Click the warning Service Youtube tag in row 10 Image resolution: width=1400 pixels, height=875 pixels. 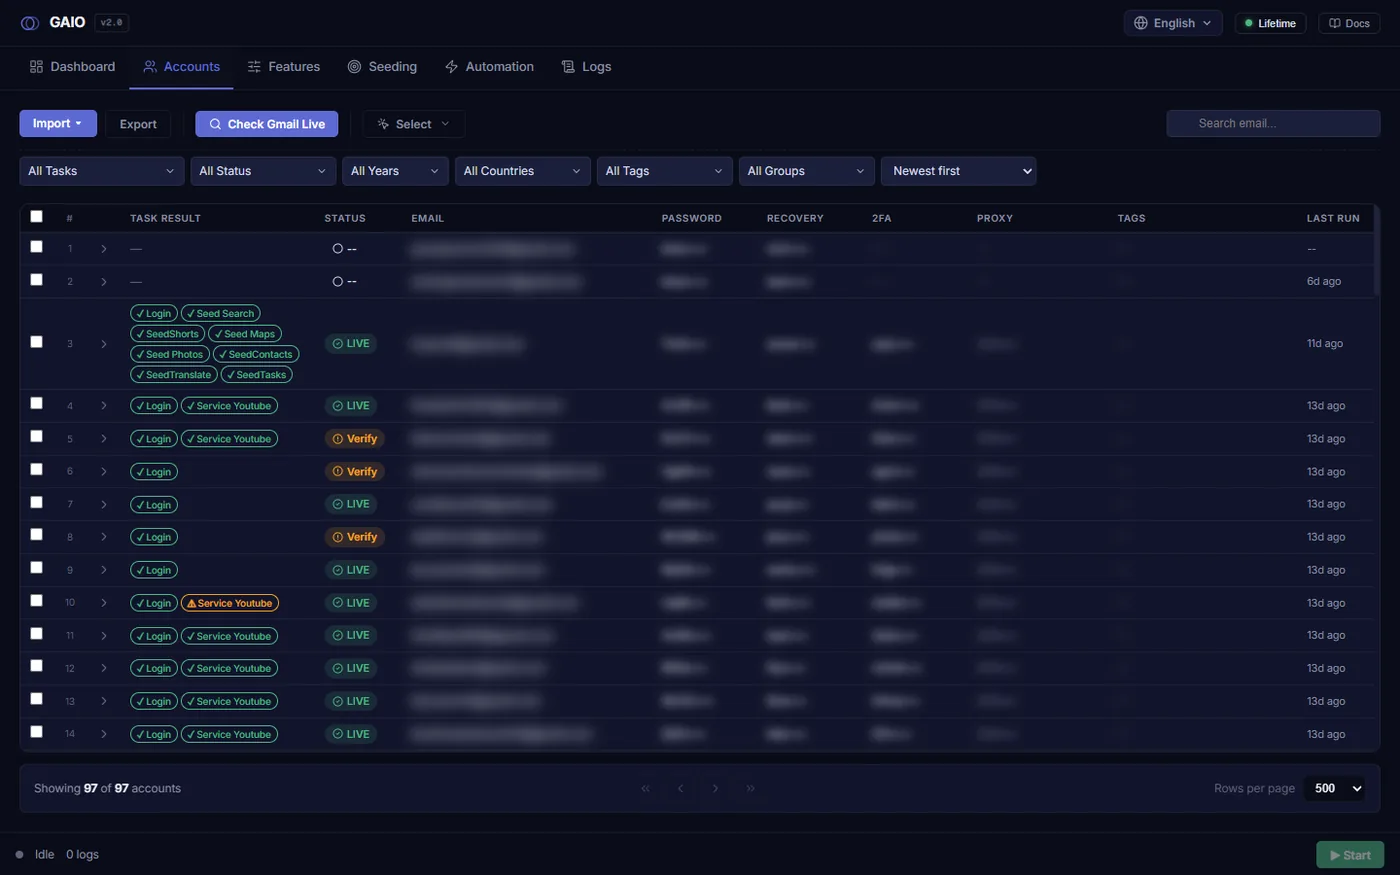click(x=230, y=603)
